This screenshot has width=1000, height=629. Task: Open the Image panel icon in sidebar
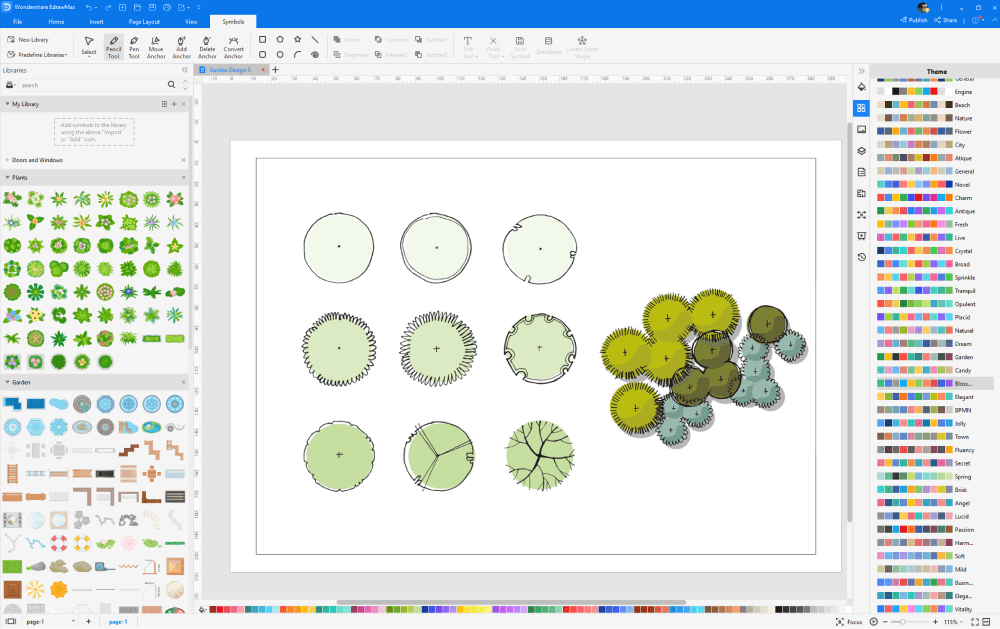[x=862, y=130]
